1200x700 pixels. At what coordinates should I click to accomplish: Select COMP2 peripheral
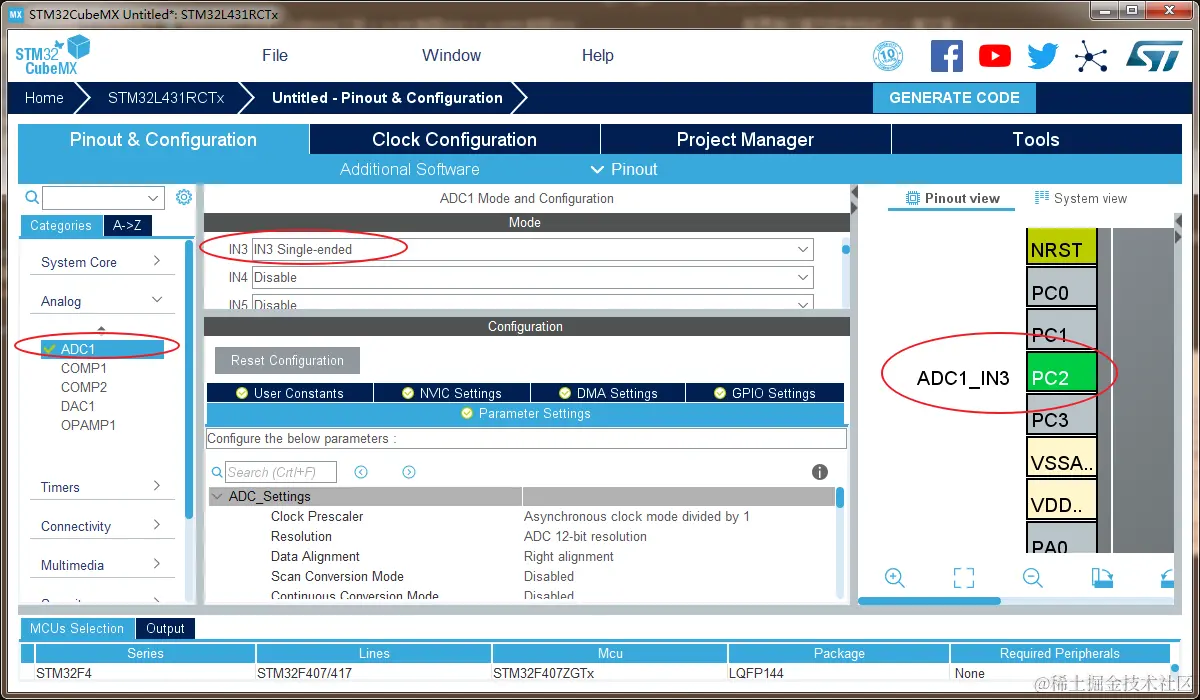pyautogui.click(x=84, y=387)
